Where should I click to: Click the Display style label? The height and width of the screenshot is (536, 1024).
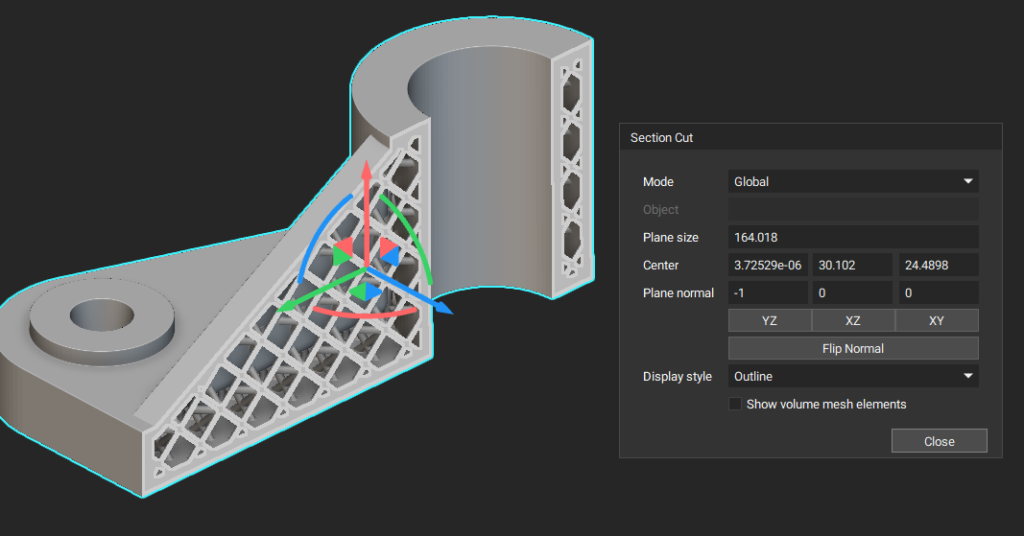[677, 377]
